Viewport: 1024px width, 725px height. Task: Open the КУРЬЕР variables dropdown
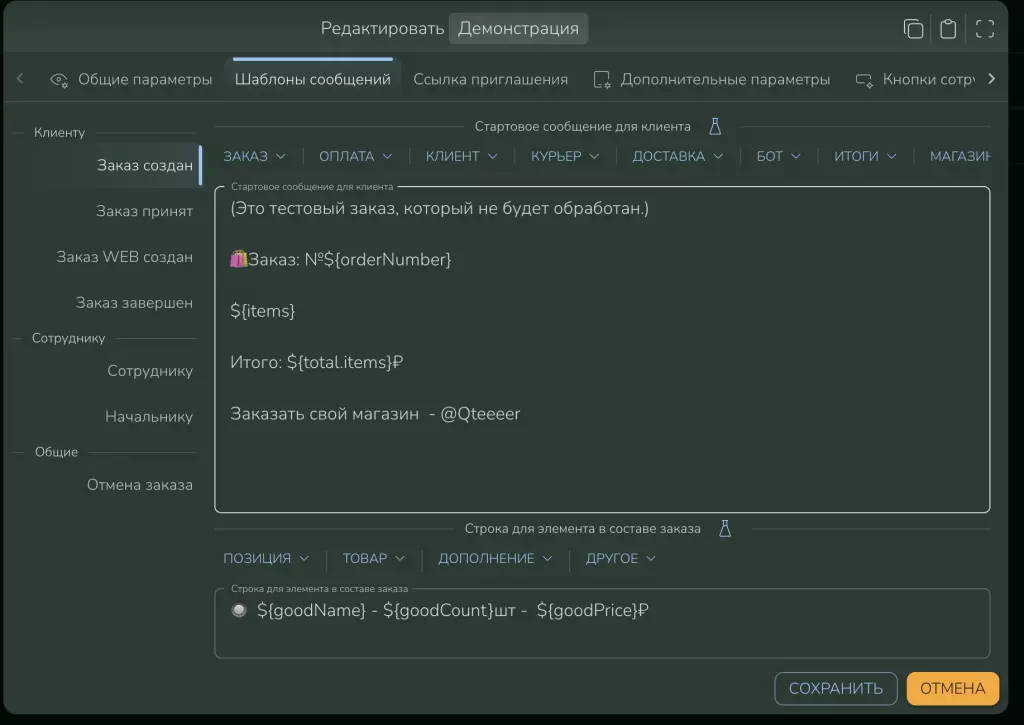[x=564, y=156]
